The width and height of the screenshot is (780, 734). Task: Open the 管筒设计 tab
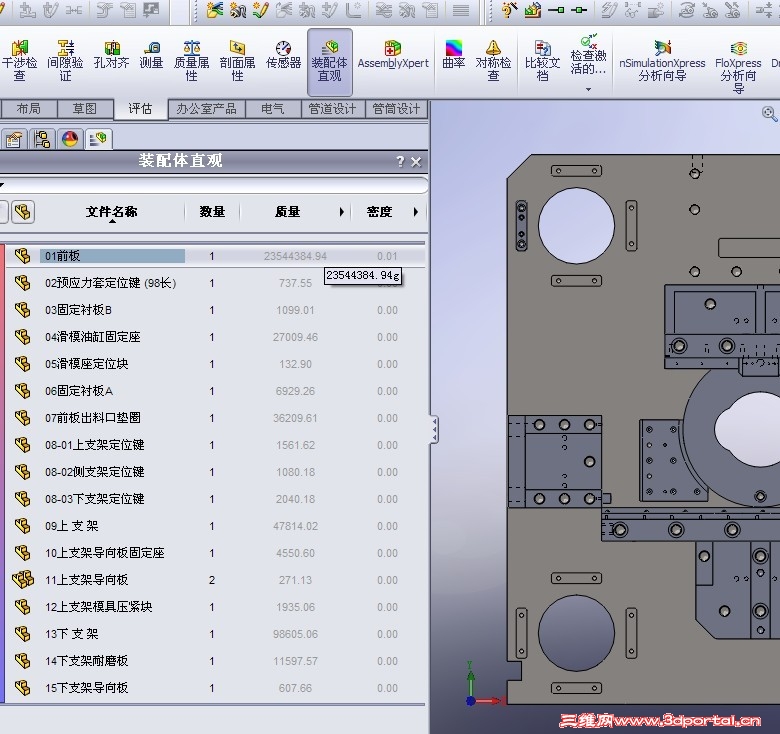pyautogui.click(x=396, y=109)
